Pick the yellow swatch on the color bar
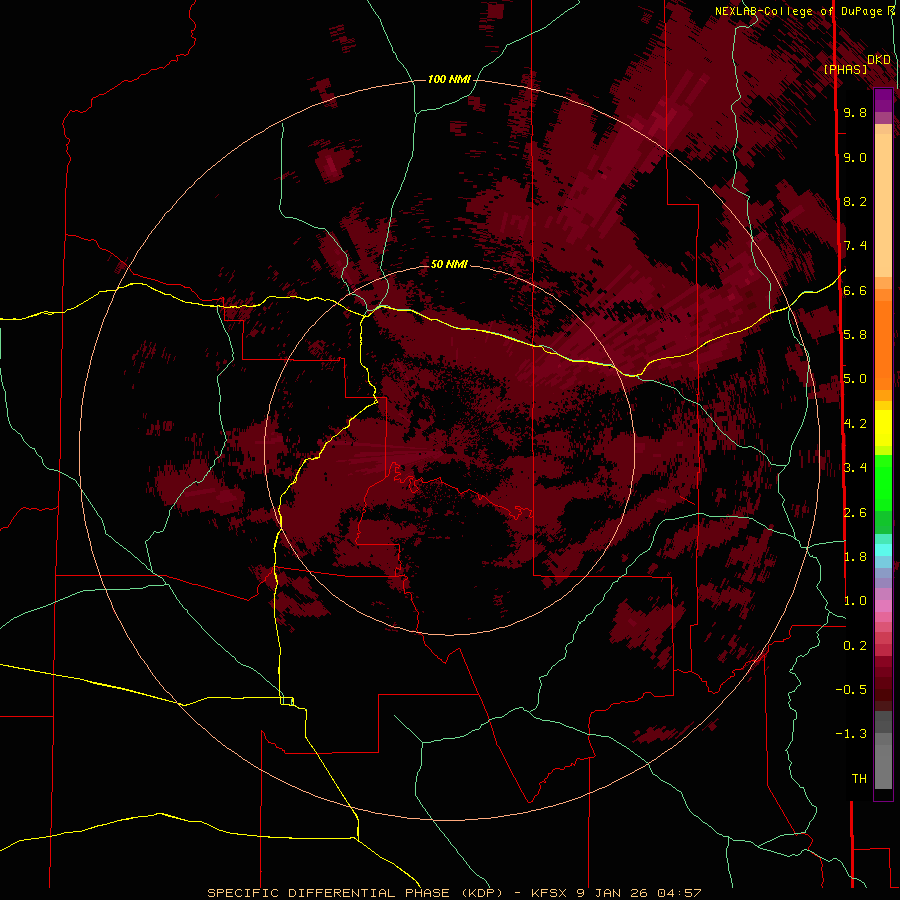Screen dimensions: 900x900 point(883,428)
